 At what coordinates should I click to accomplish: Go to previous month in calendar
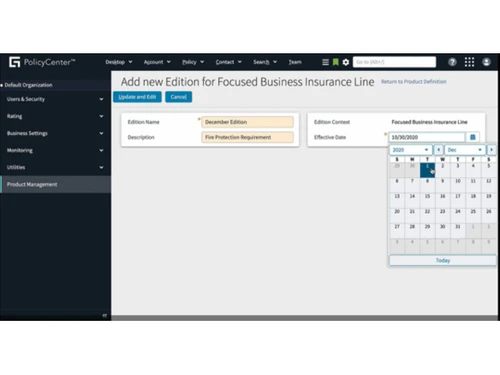coord(438,150)
